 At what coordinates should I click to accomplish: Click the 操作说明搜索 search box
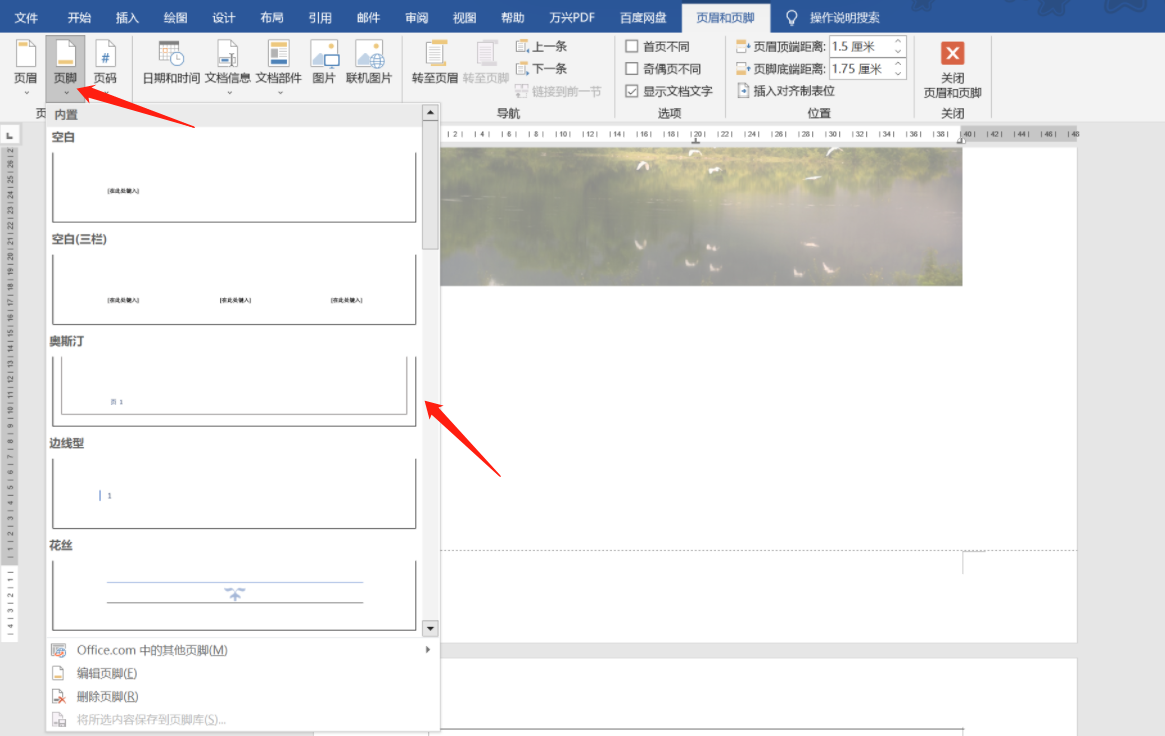click(x=845, y=17)
